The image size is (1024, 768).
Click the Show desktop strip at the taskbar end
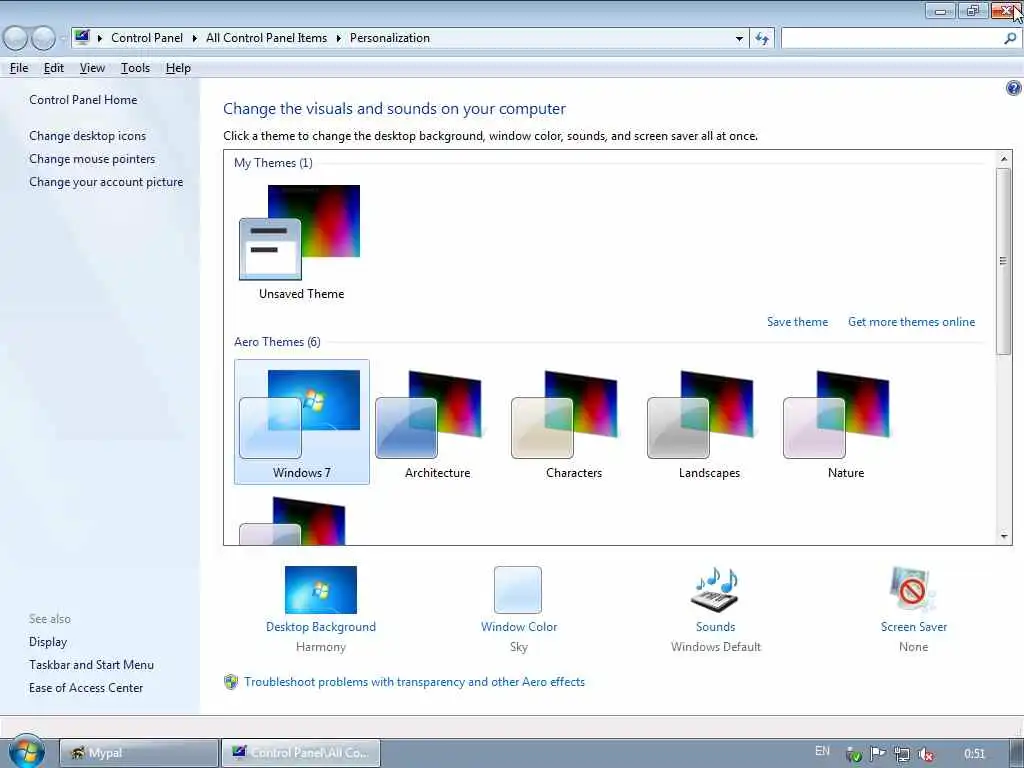[1016, 754]
